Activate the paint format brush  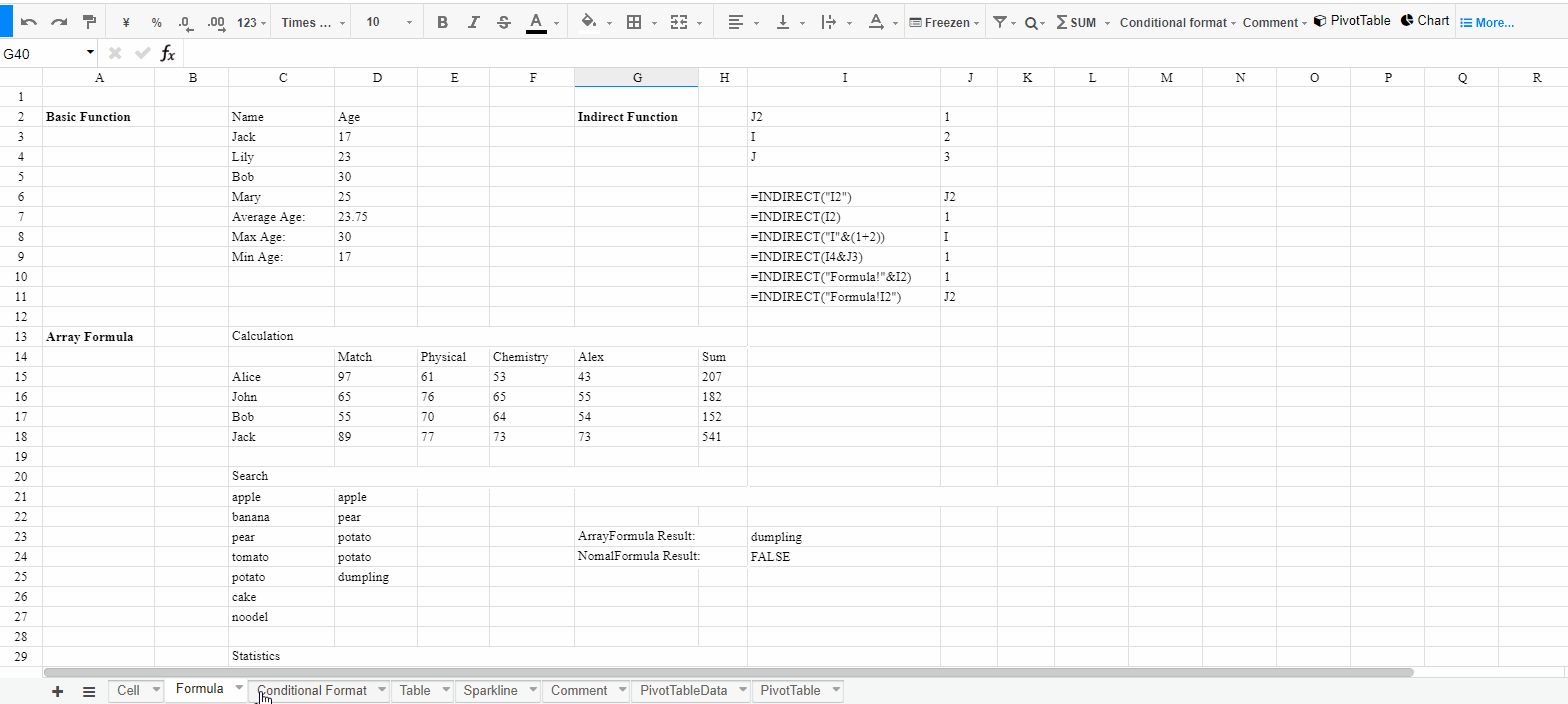pyautogui.click(x=89, y=22)
